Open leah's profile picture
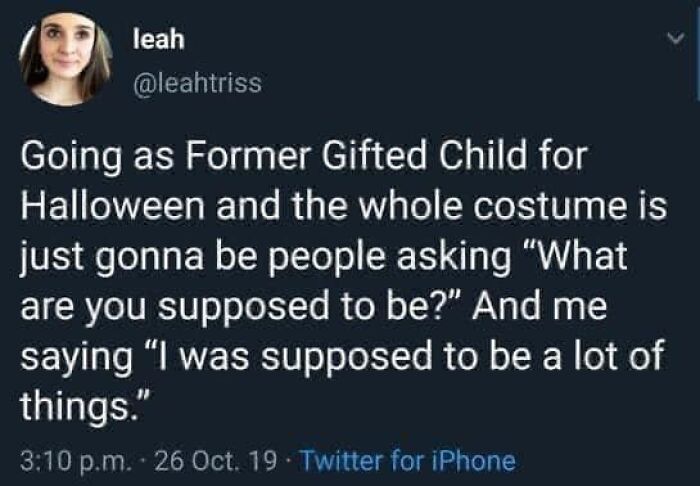Viewport: 700px width, 486px height. click(69, 60)
